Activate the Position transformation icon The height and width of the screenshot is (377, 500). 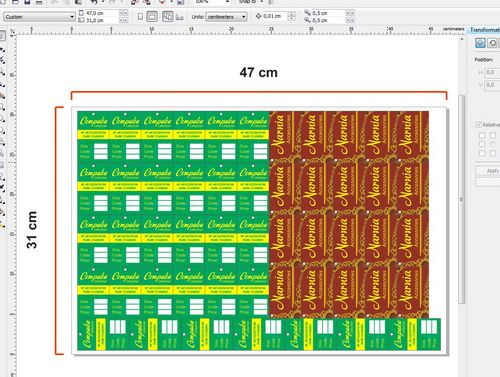click(x=480, y=43)
